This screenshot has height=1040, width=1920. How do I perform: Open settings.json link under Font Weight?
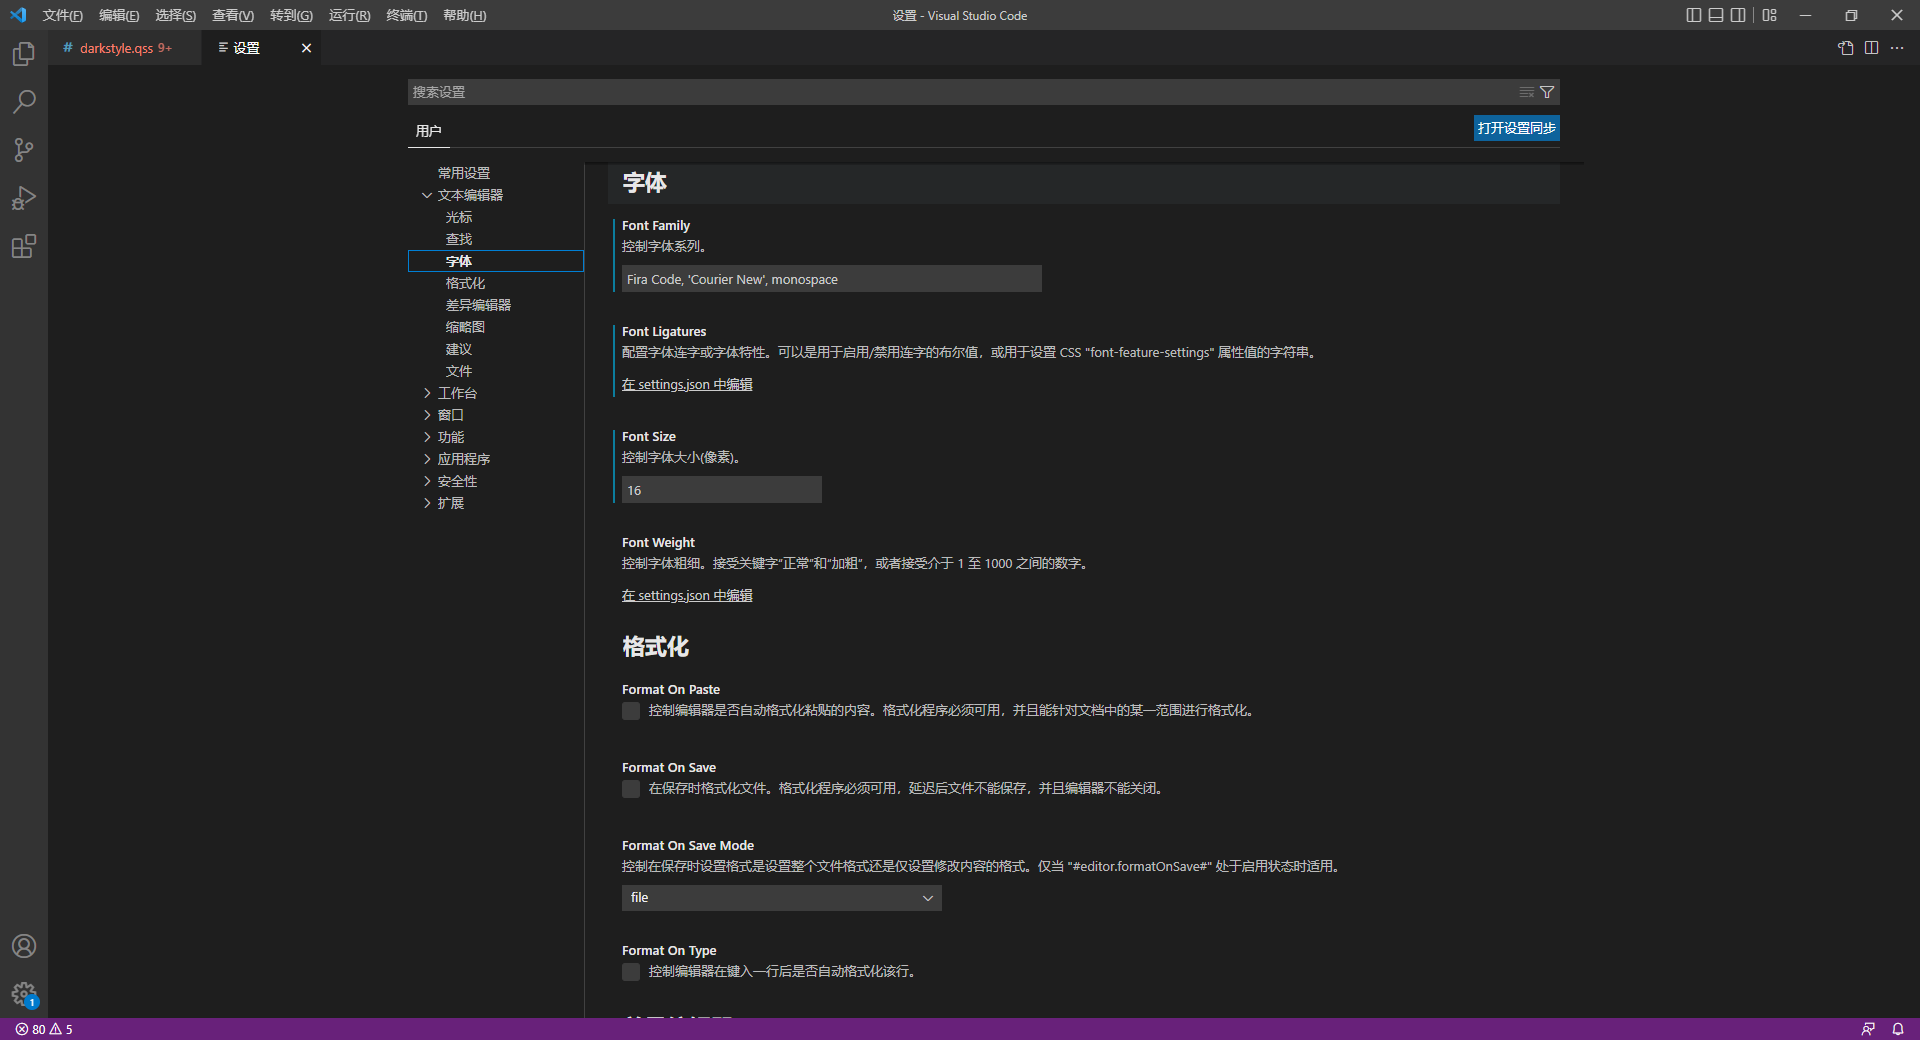click(x=687, y=596)
